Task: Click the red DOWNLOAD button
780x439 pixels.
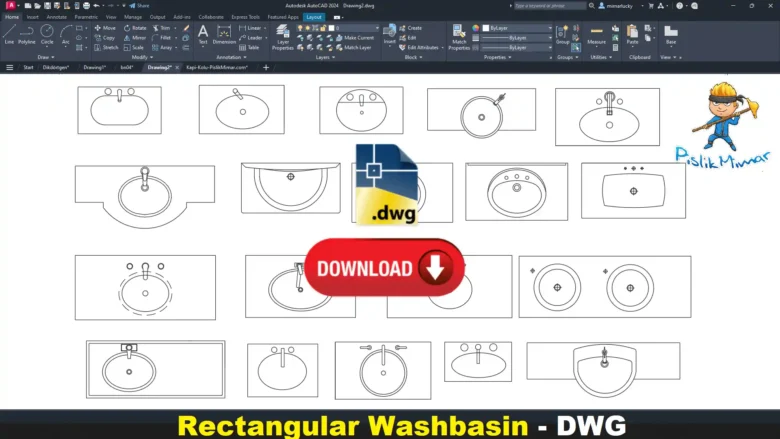Action: [x=385, y=268]
